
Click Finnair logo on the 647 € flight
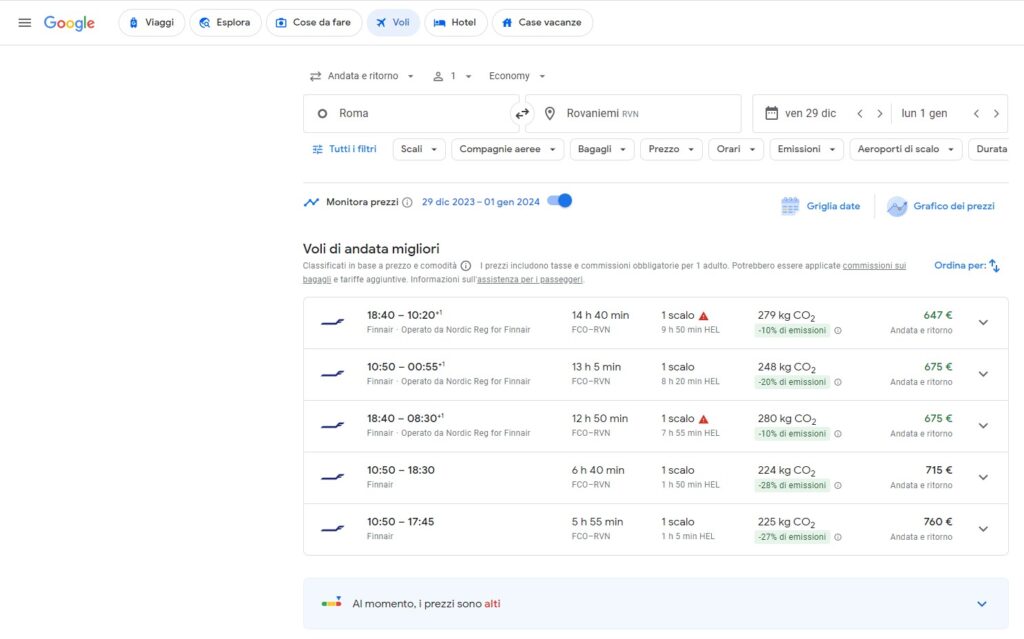point(332,322)
